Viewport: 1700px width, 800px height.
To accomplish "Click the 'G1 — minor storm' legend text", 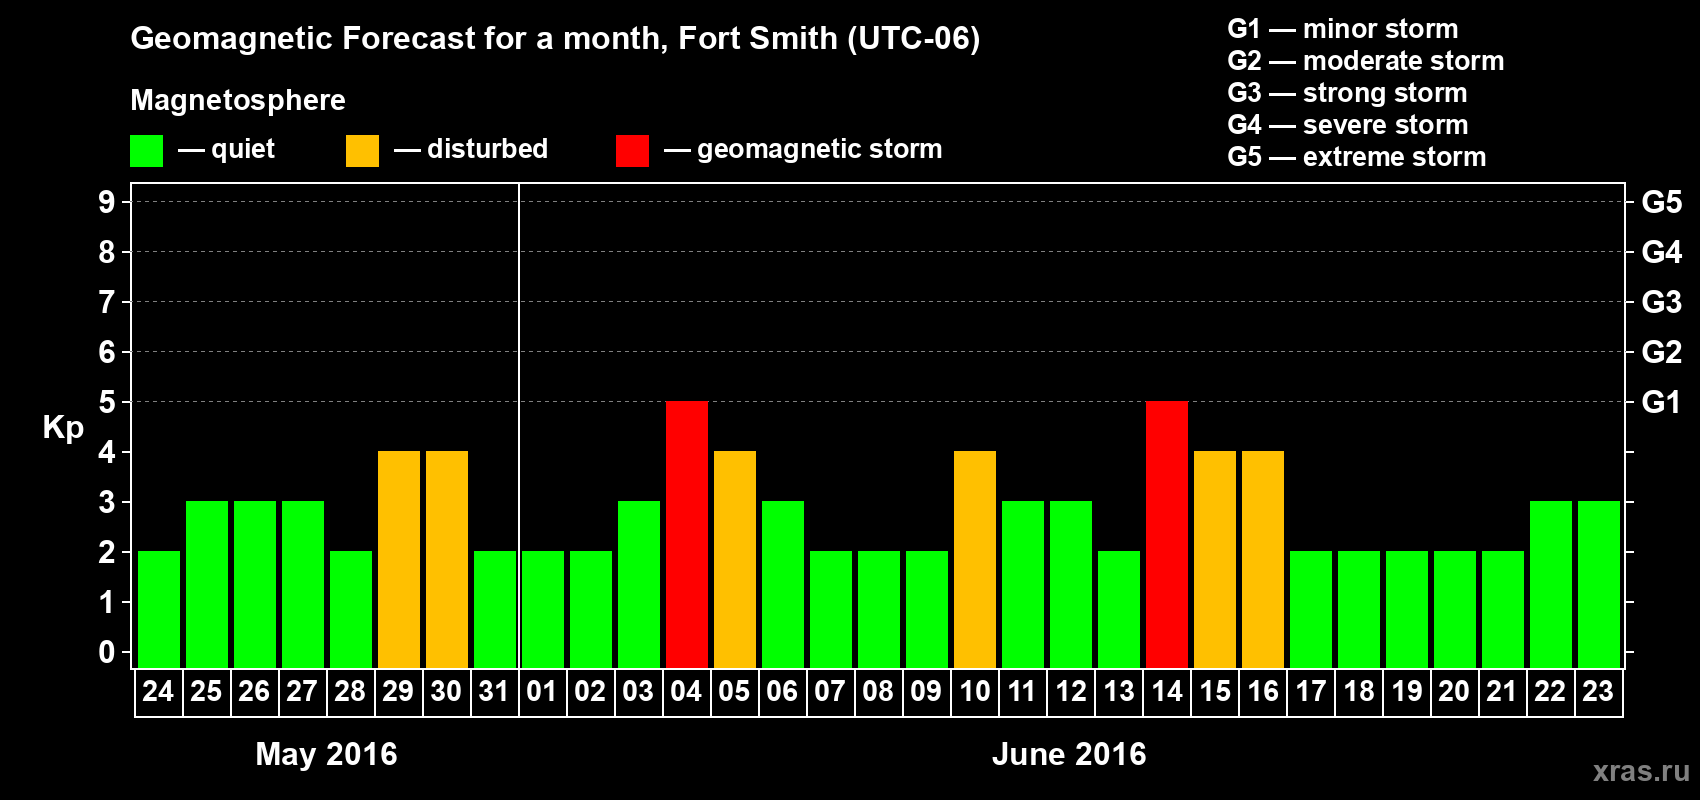I will tap(1343, 29).
